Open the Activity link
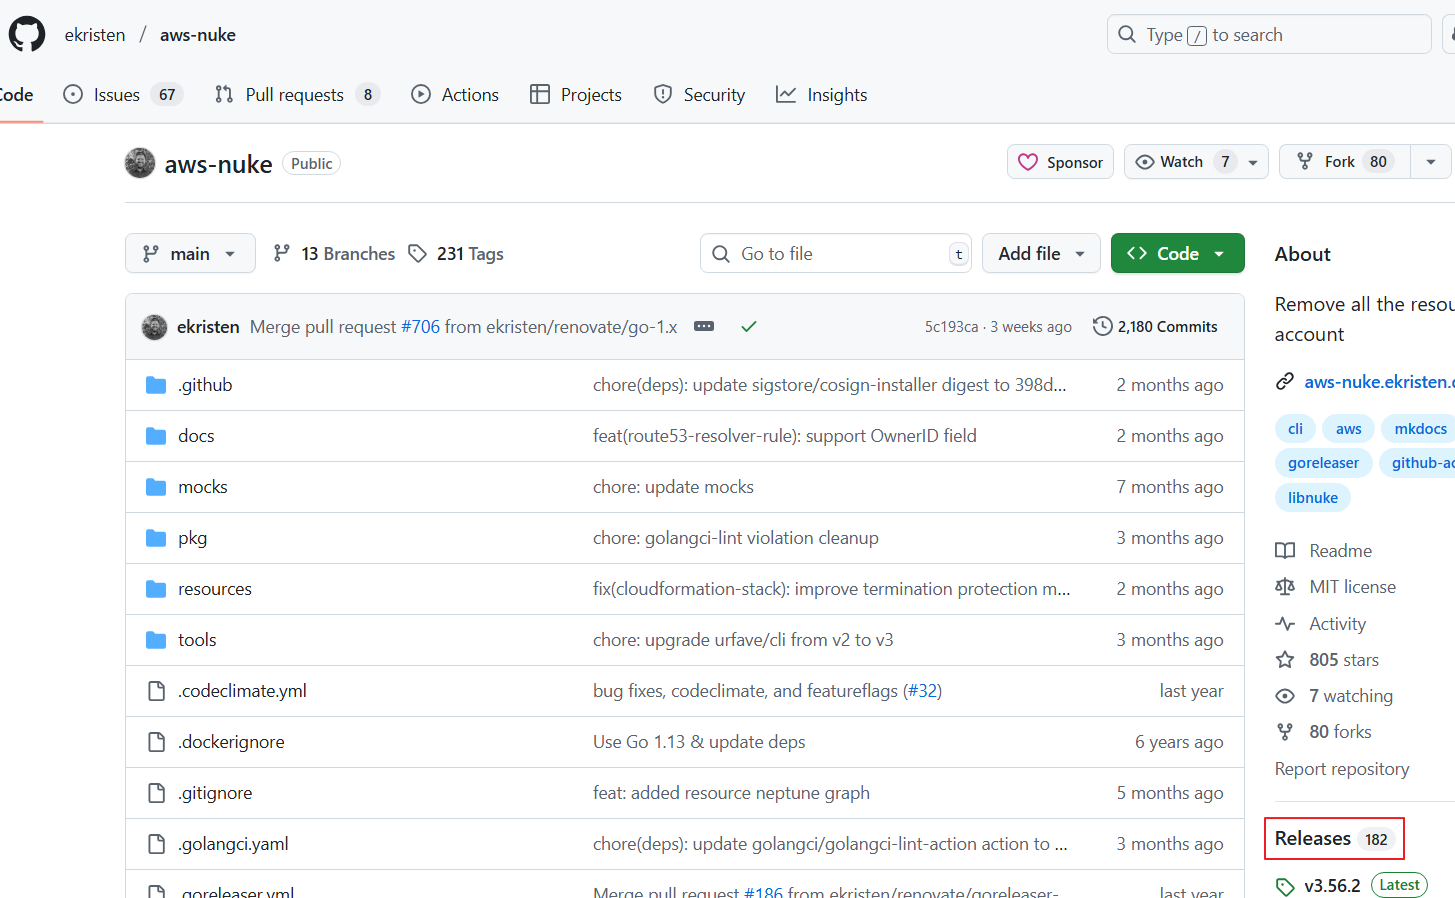 (1321, 624)
